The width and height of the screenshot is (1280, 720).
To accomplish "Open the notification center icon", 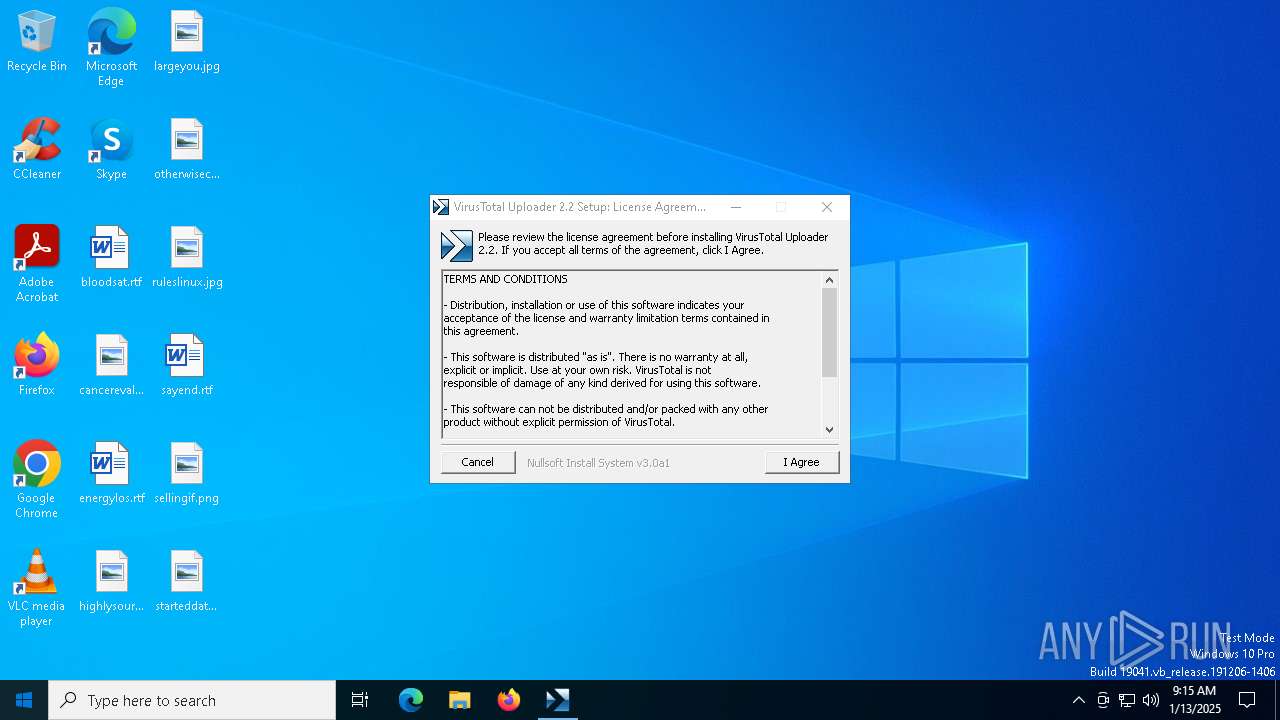I will tap(1247, 700).
